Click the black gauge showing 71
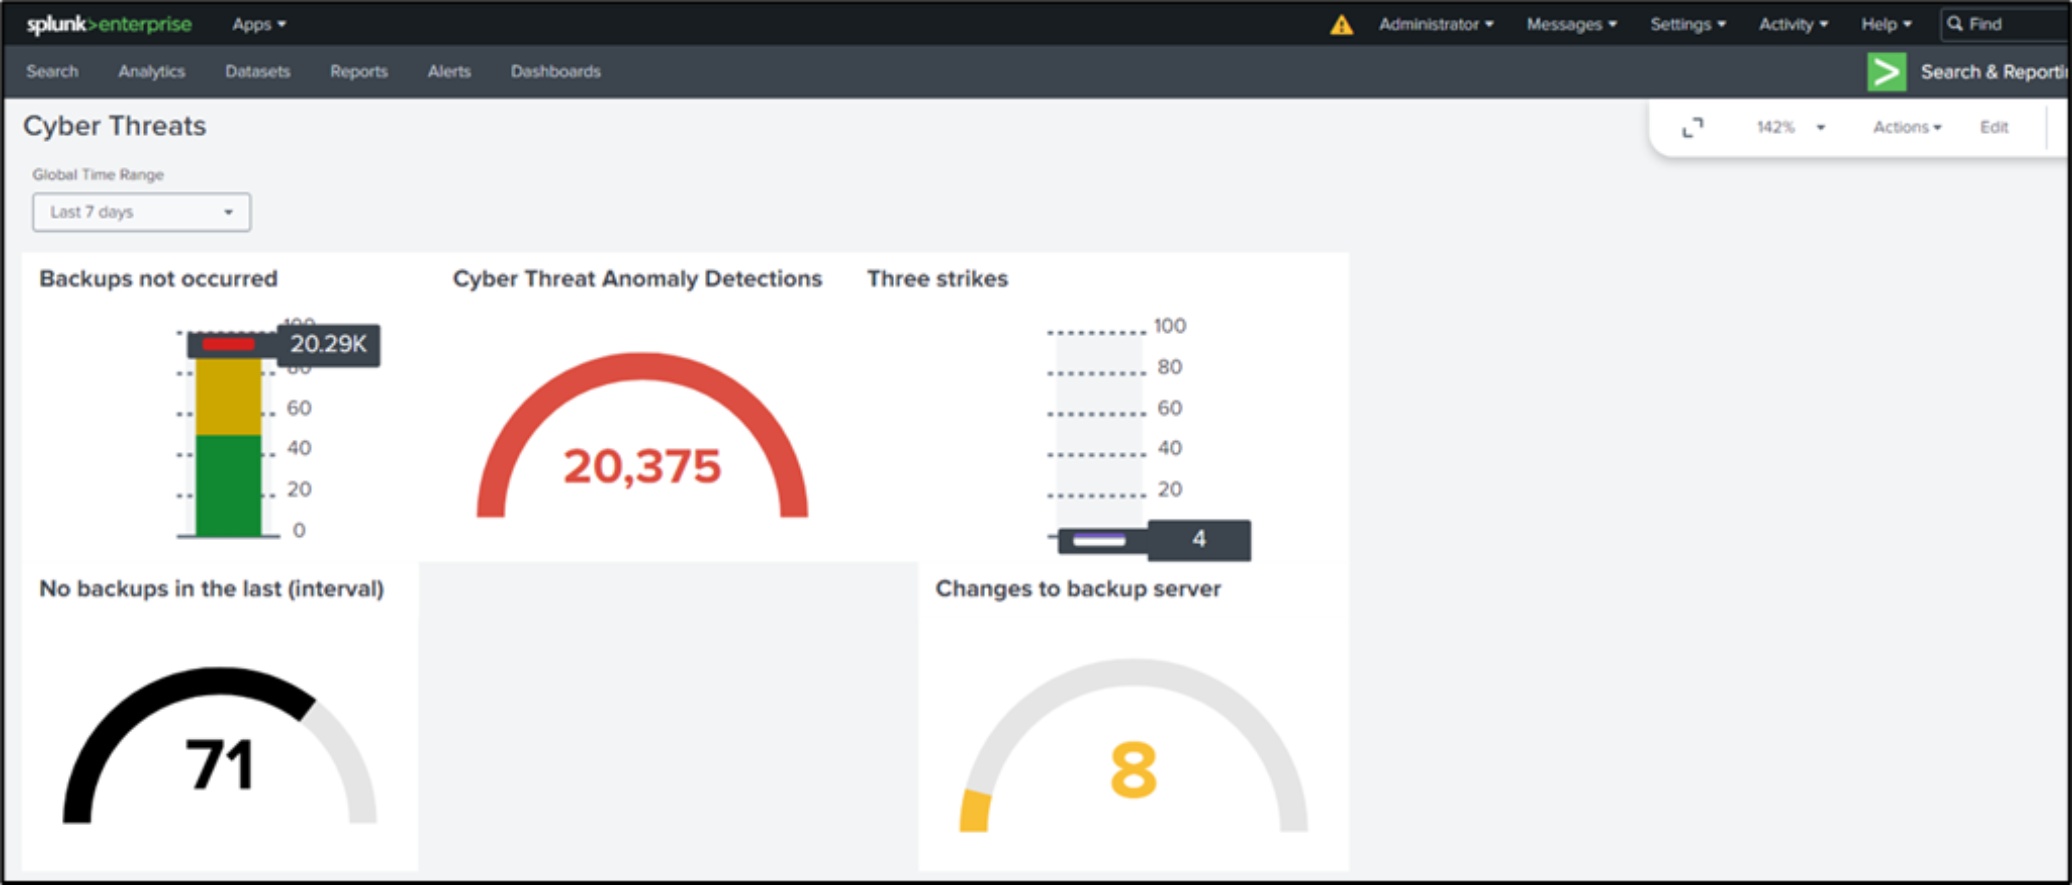 coord(219,746)
